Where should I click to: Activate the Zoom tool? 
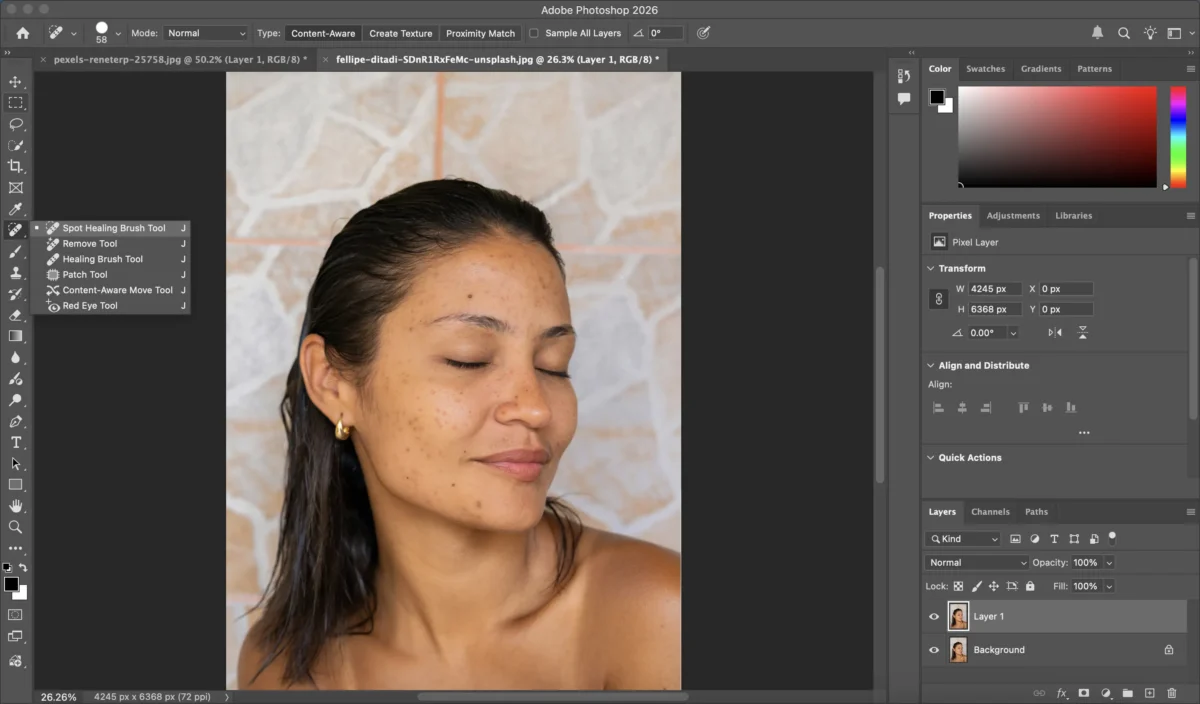pos(15,527)
